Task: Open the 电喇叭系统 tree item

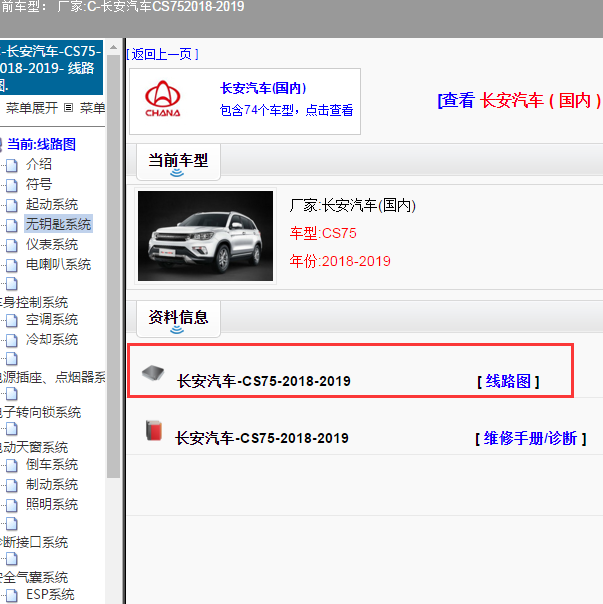Action: pos(58,265)
